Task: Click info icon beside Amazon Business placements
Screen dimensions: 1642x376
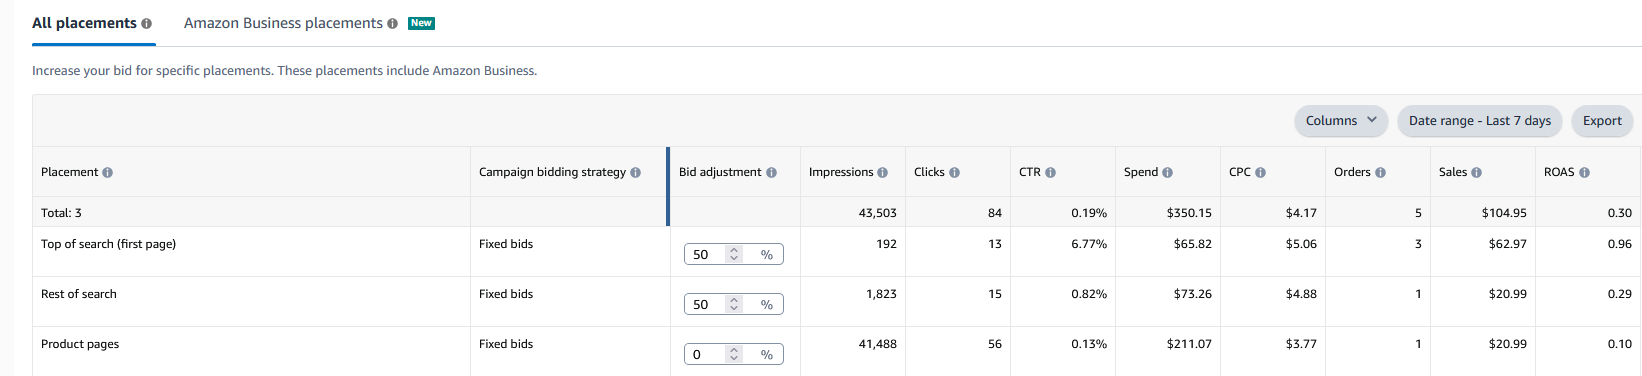Action: click(393, 24)
